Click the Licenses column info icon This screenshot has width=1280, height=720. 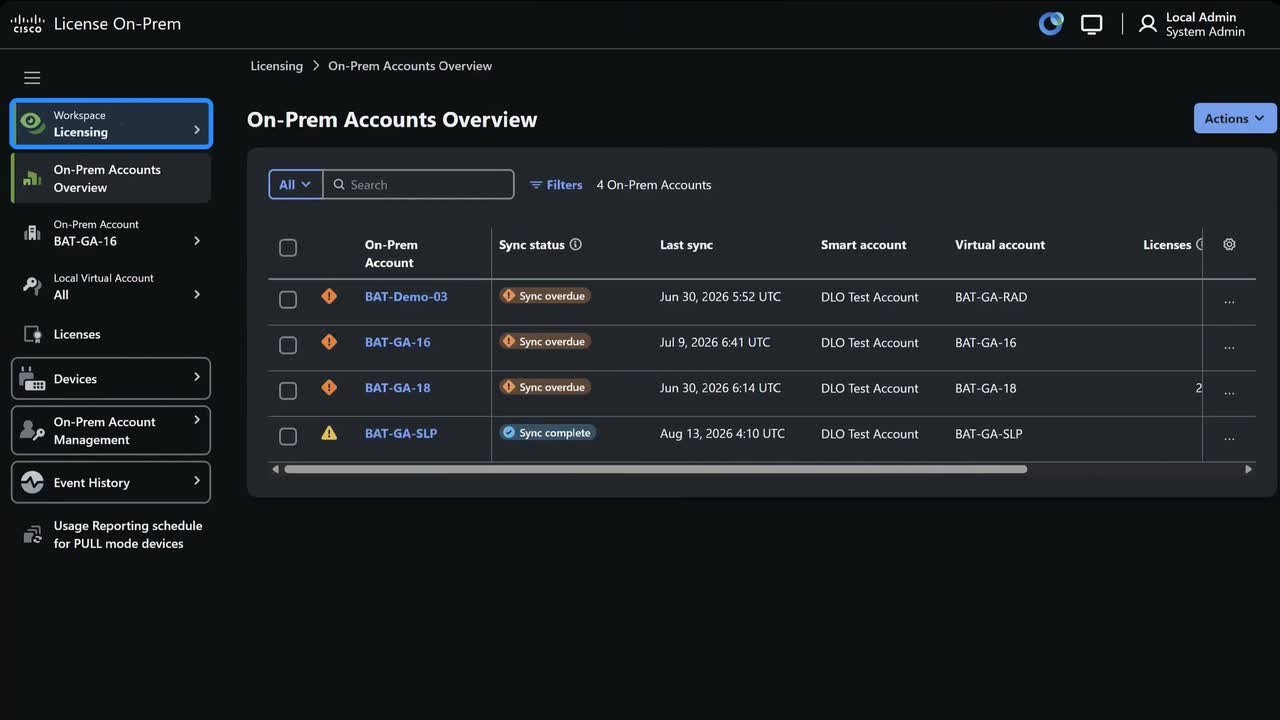tap(1199, 244)
